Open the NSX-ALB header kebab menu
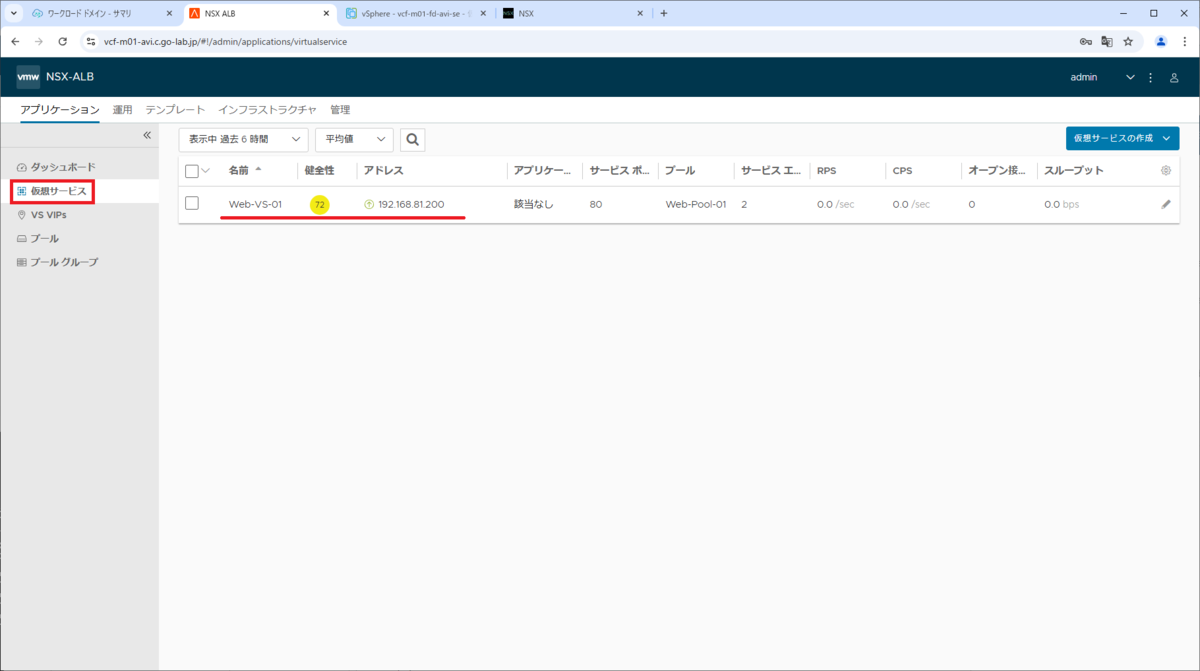This screenshot has width=1200, height=671. click(1151, 77)
